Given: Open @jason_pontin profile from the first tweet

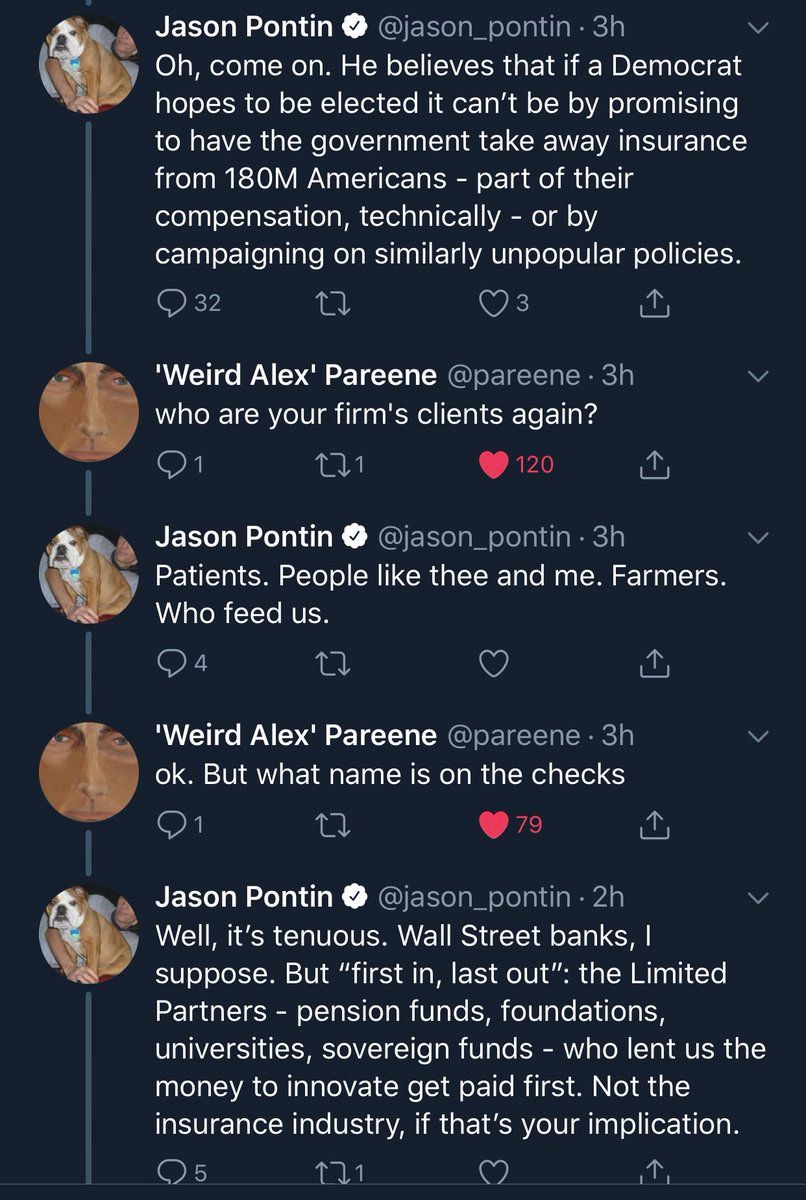Looking at the screenshot, I should 472,29.
